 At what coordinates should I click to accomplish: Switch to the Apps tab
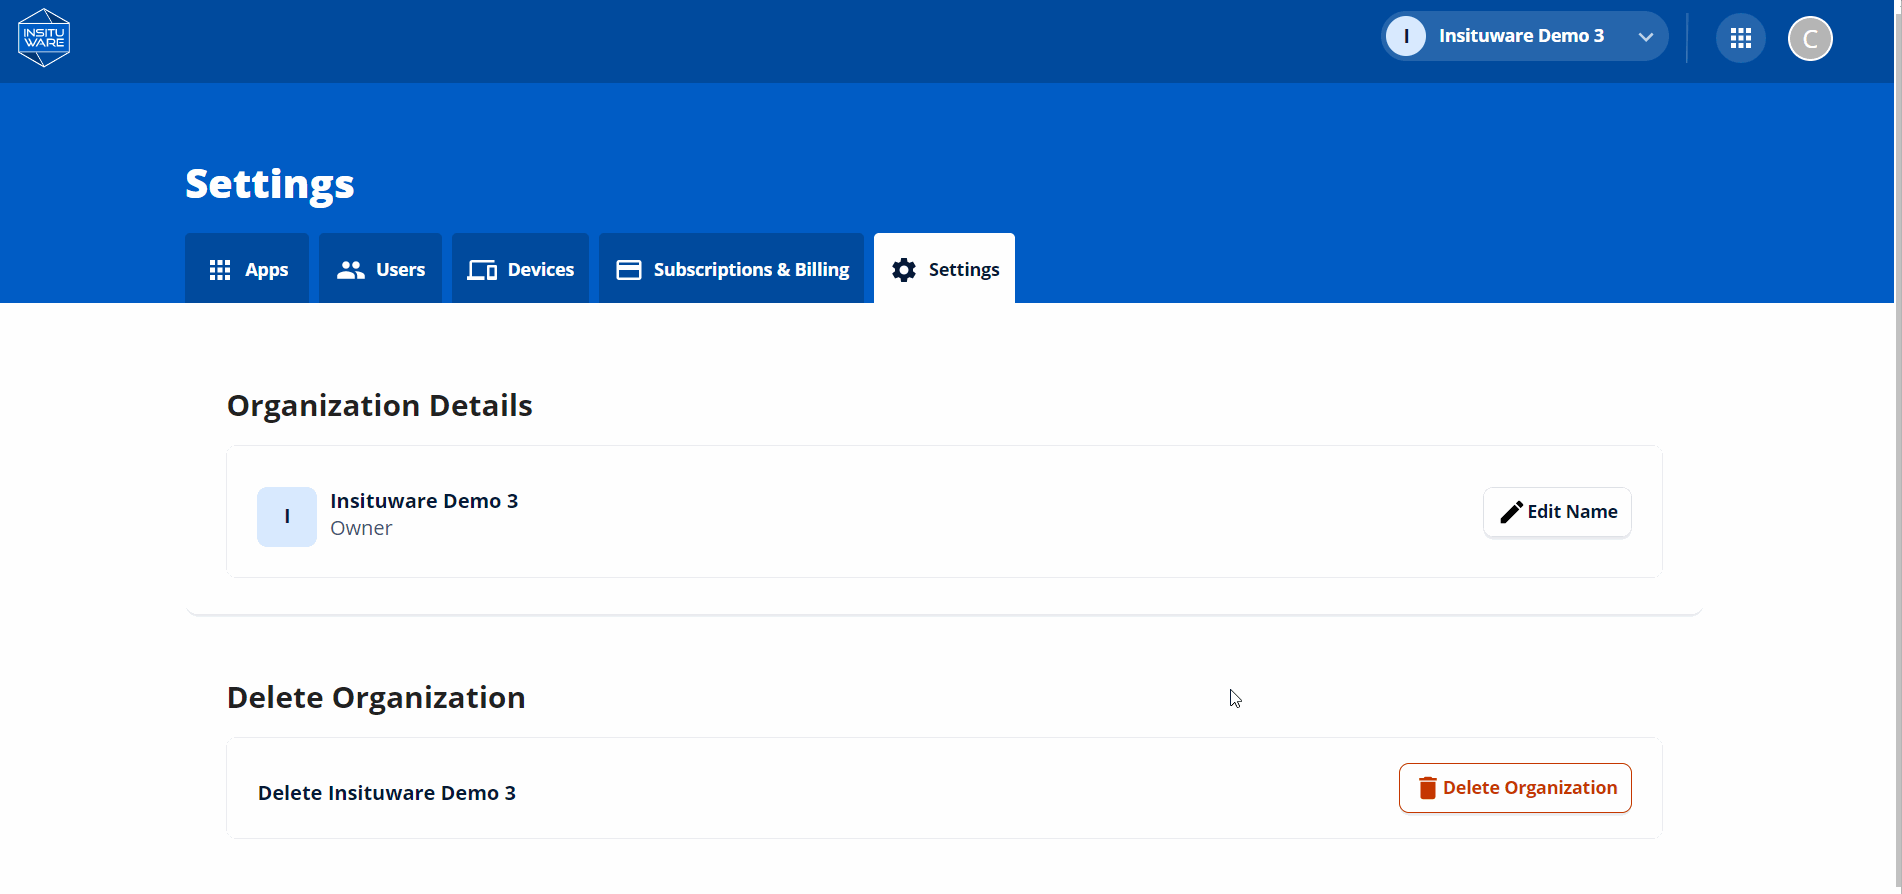(247, 269)
